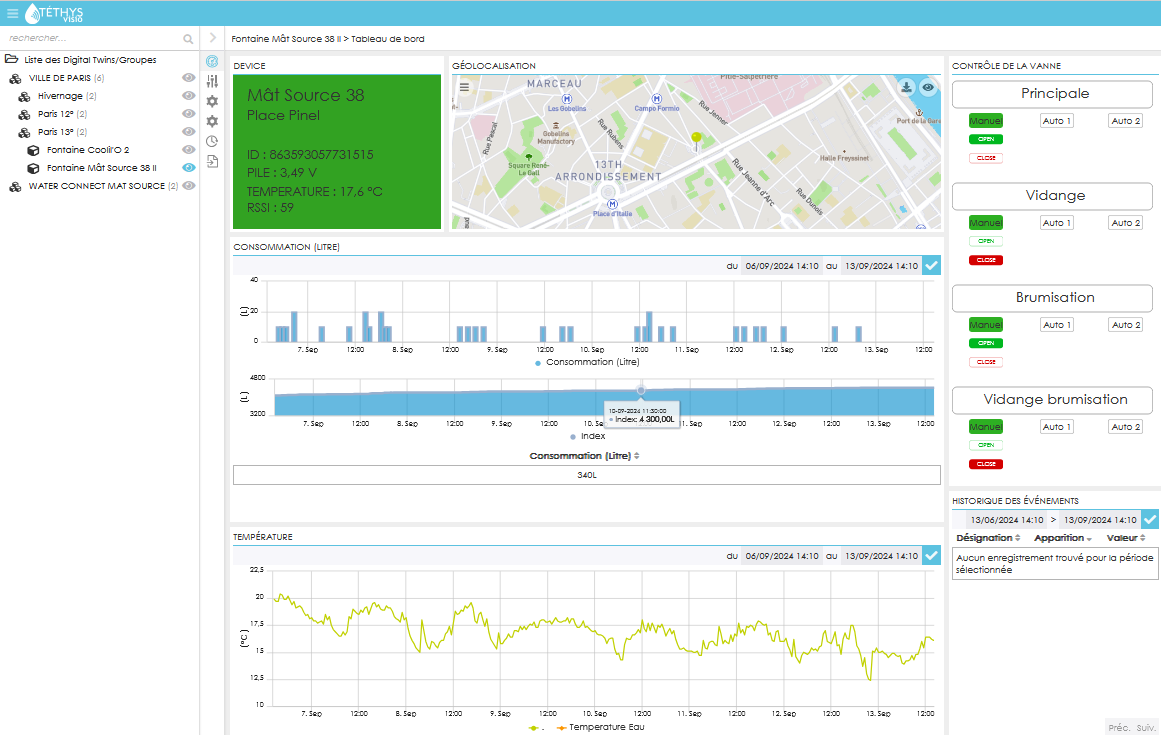Open the hamburger menu in top bar
The image size is (1161, 735).
[13, 13]
